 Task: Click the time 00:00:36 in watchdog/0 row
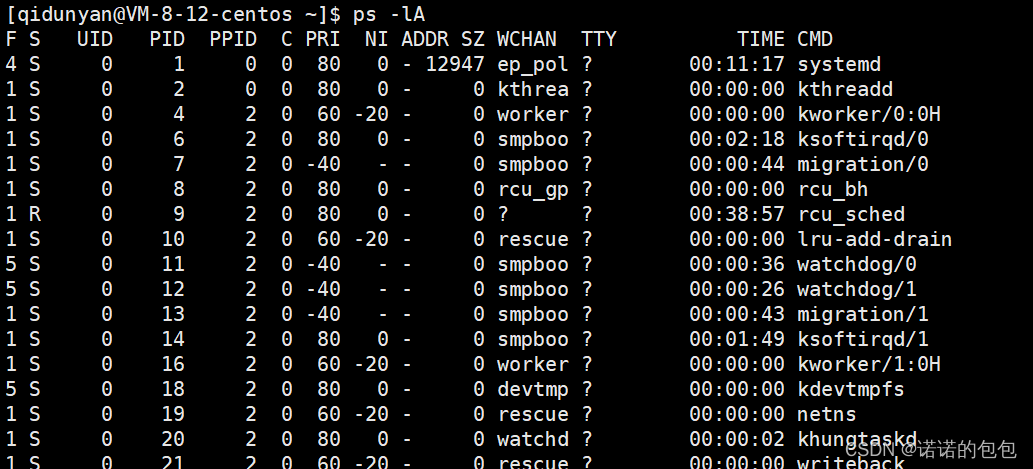737,264
